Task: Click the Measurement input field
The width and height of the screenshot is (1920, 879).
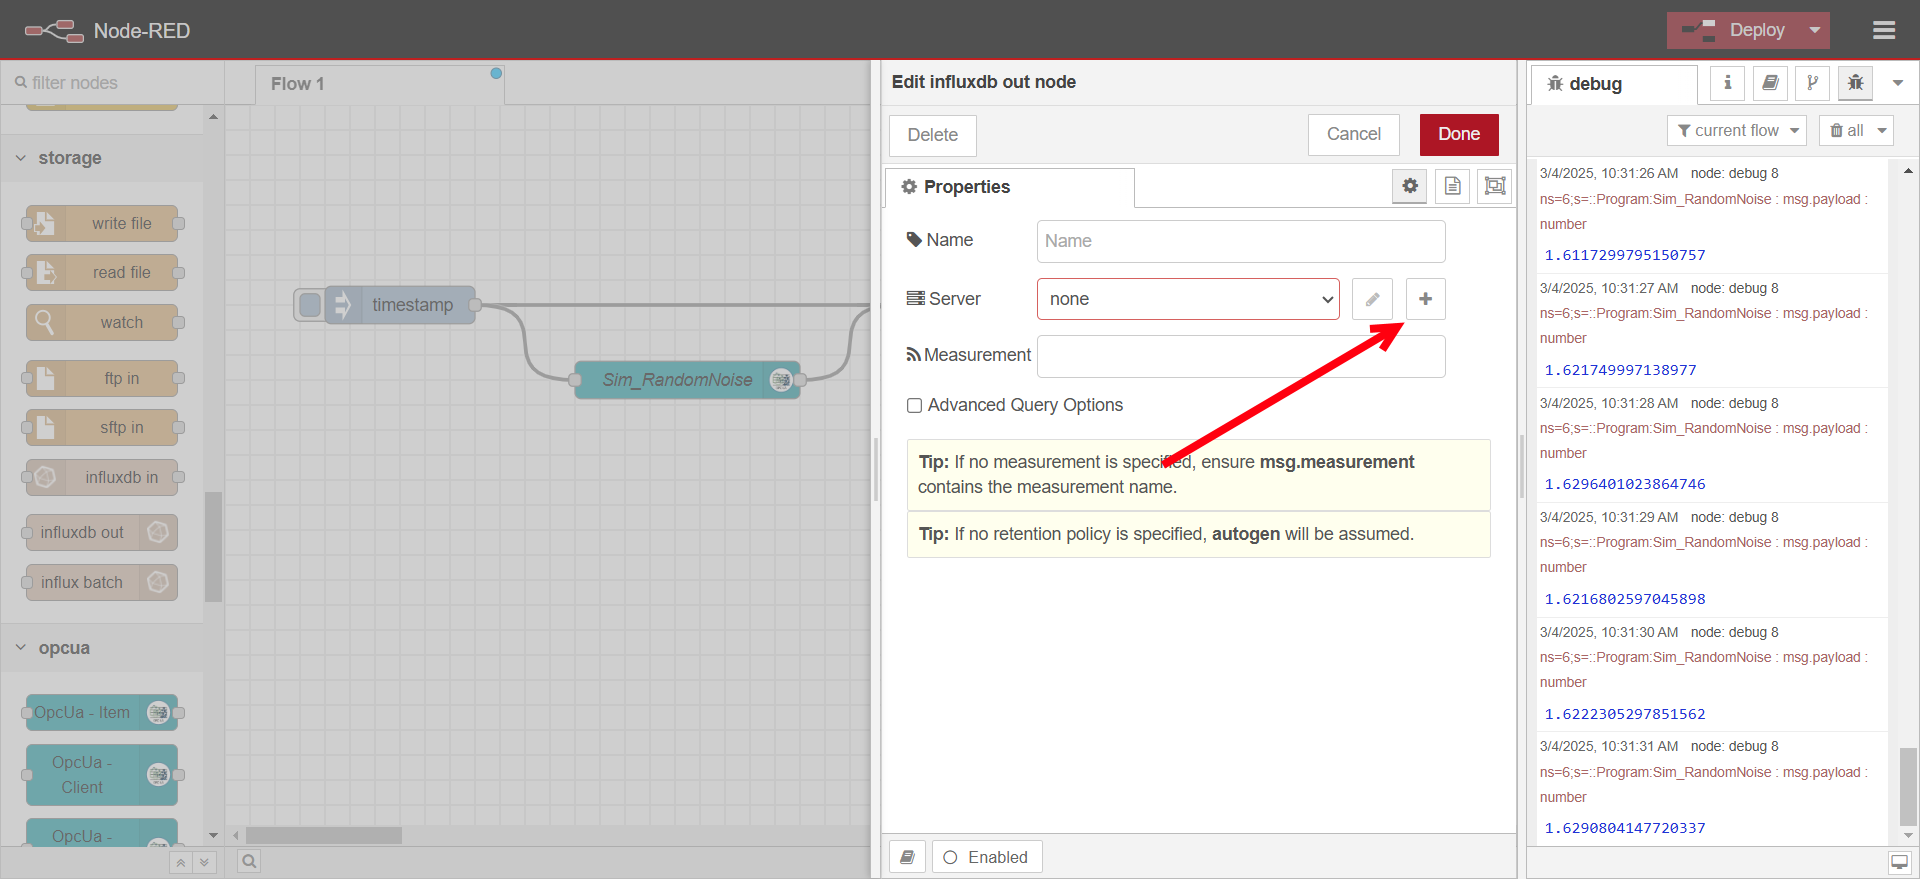Action: tap(1240, 356)
